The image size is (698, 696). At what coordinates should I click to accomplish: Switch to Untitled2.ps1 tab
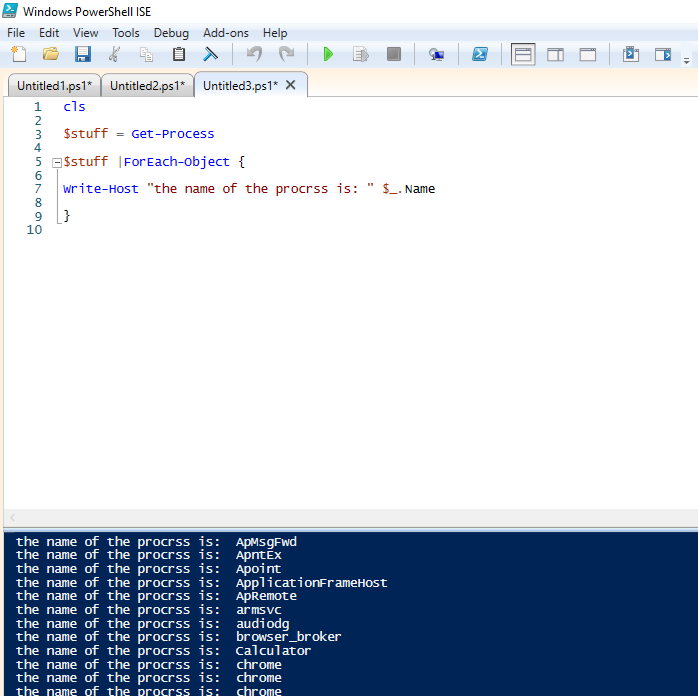click(x=147, y=85)
